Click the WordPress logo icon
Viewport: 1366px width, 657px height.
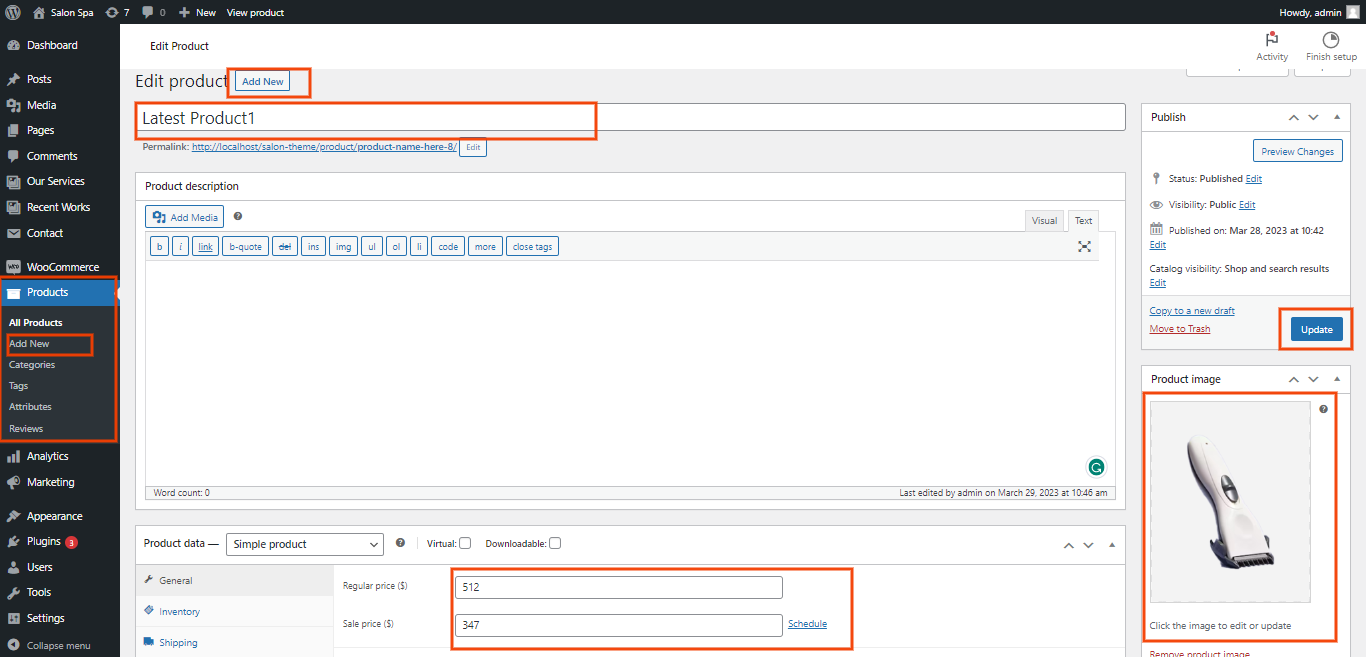click(13, 12)
